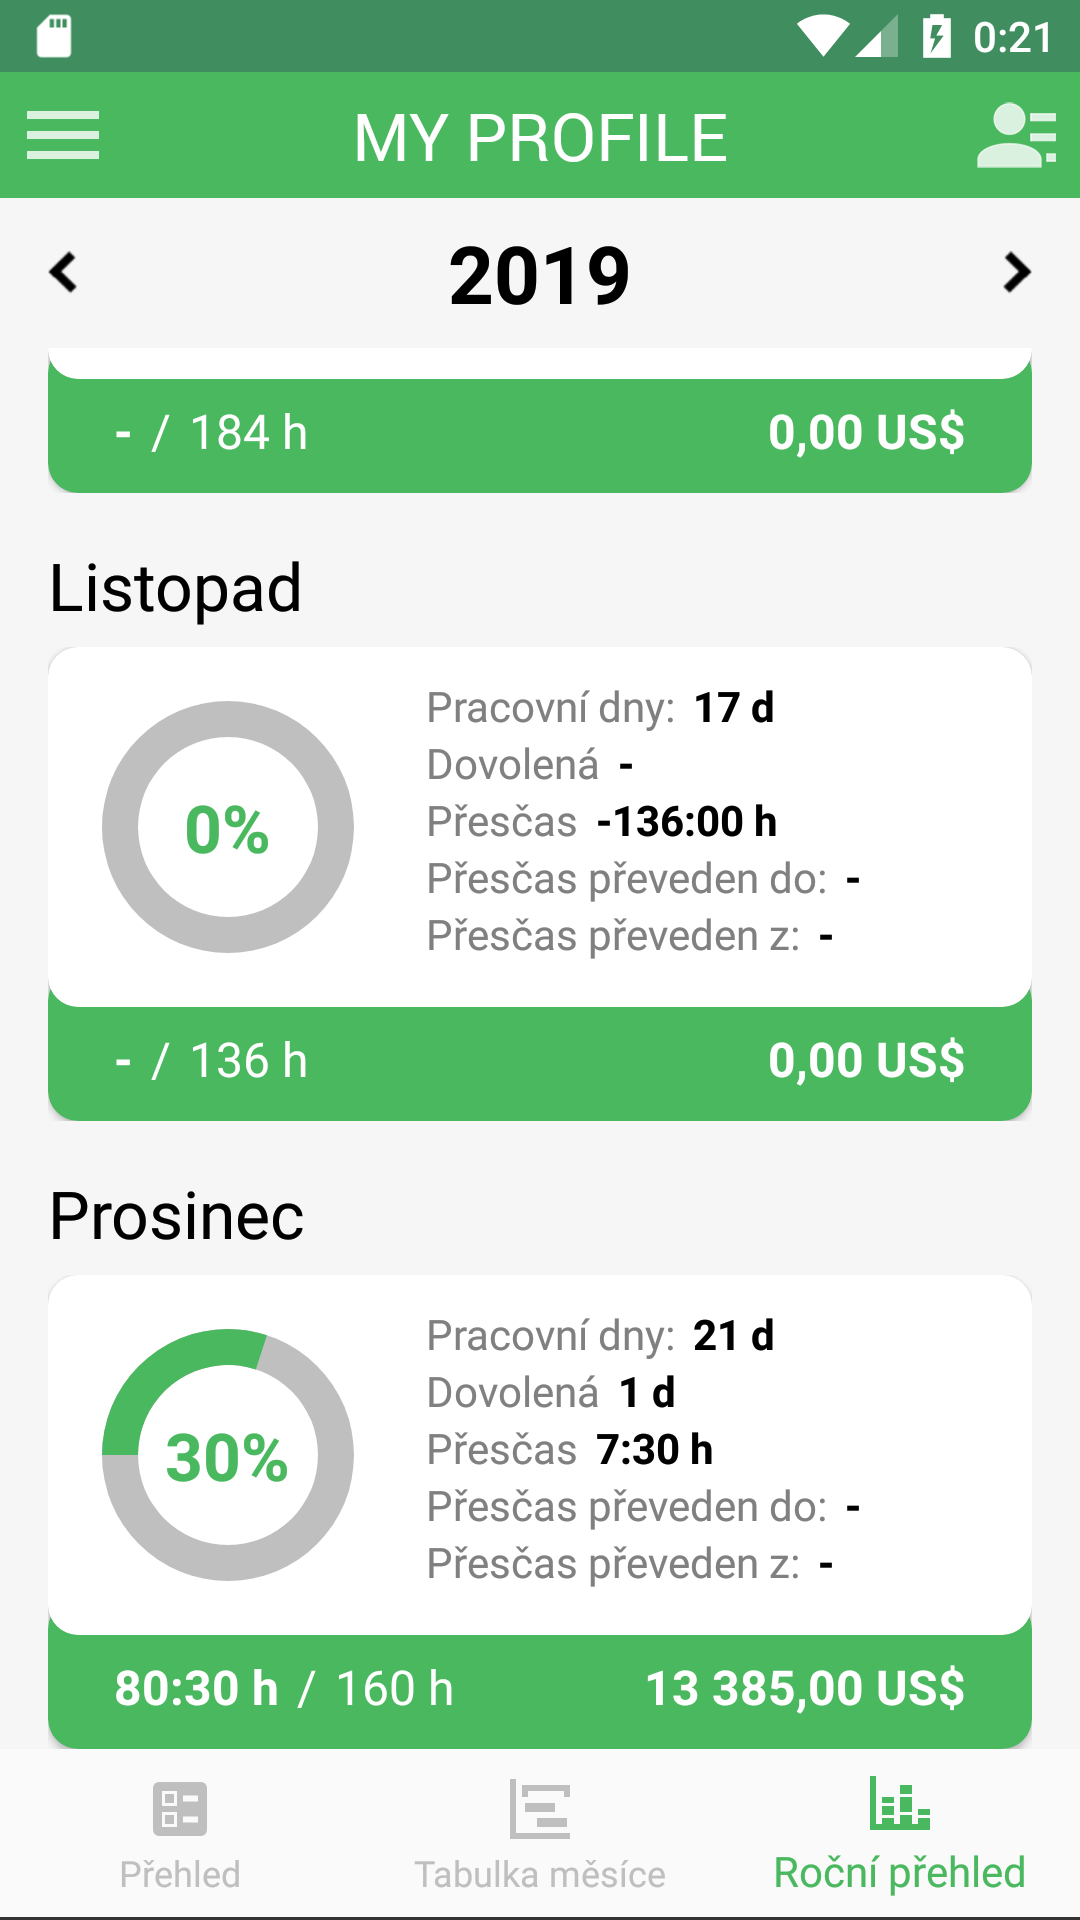This screenshot has height=1920, width=1080.
Task: Tap the 184 h summary bar
Action: (x=540, y=434)
